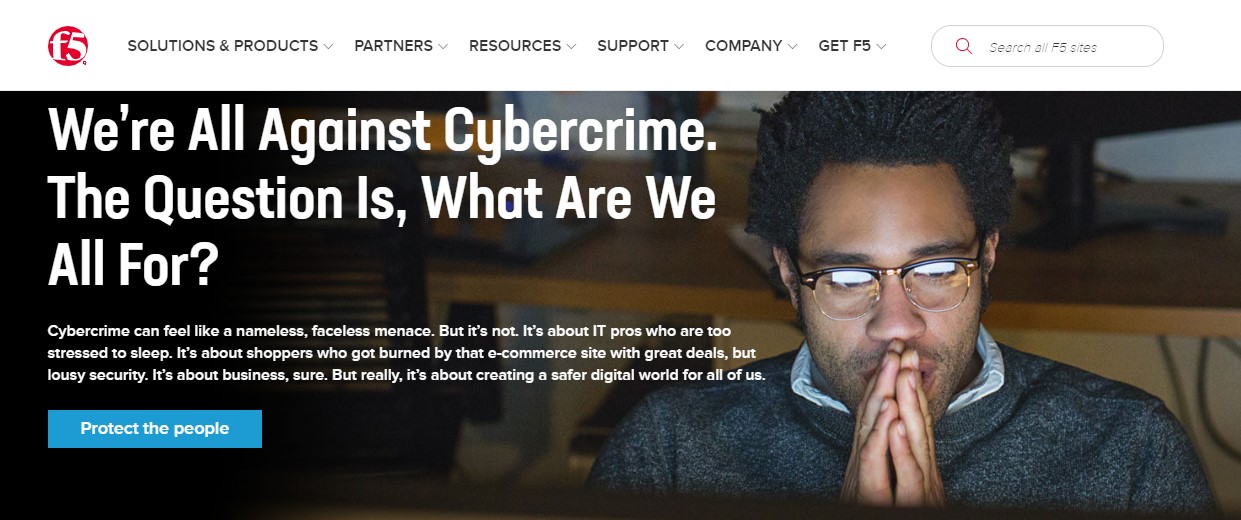Open the Company menu
Screen dimensions: 1241x520
(x=743, y=46)
